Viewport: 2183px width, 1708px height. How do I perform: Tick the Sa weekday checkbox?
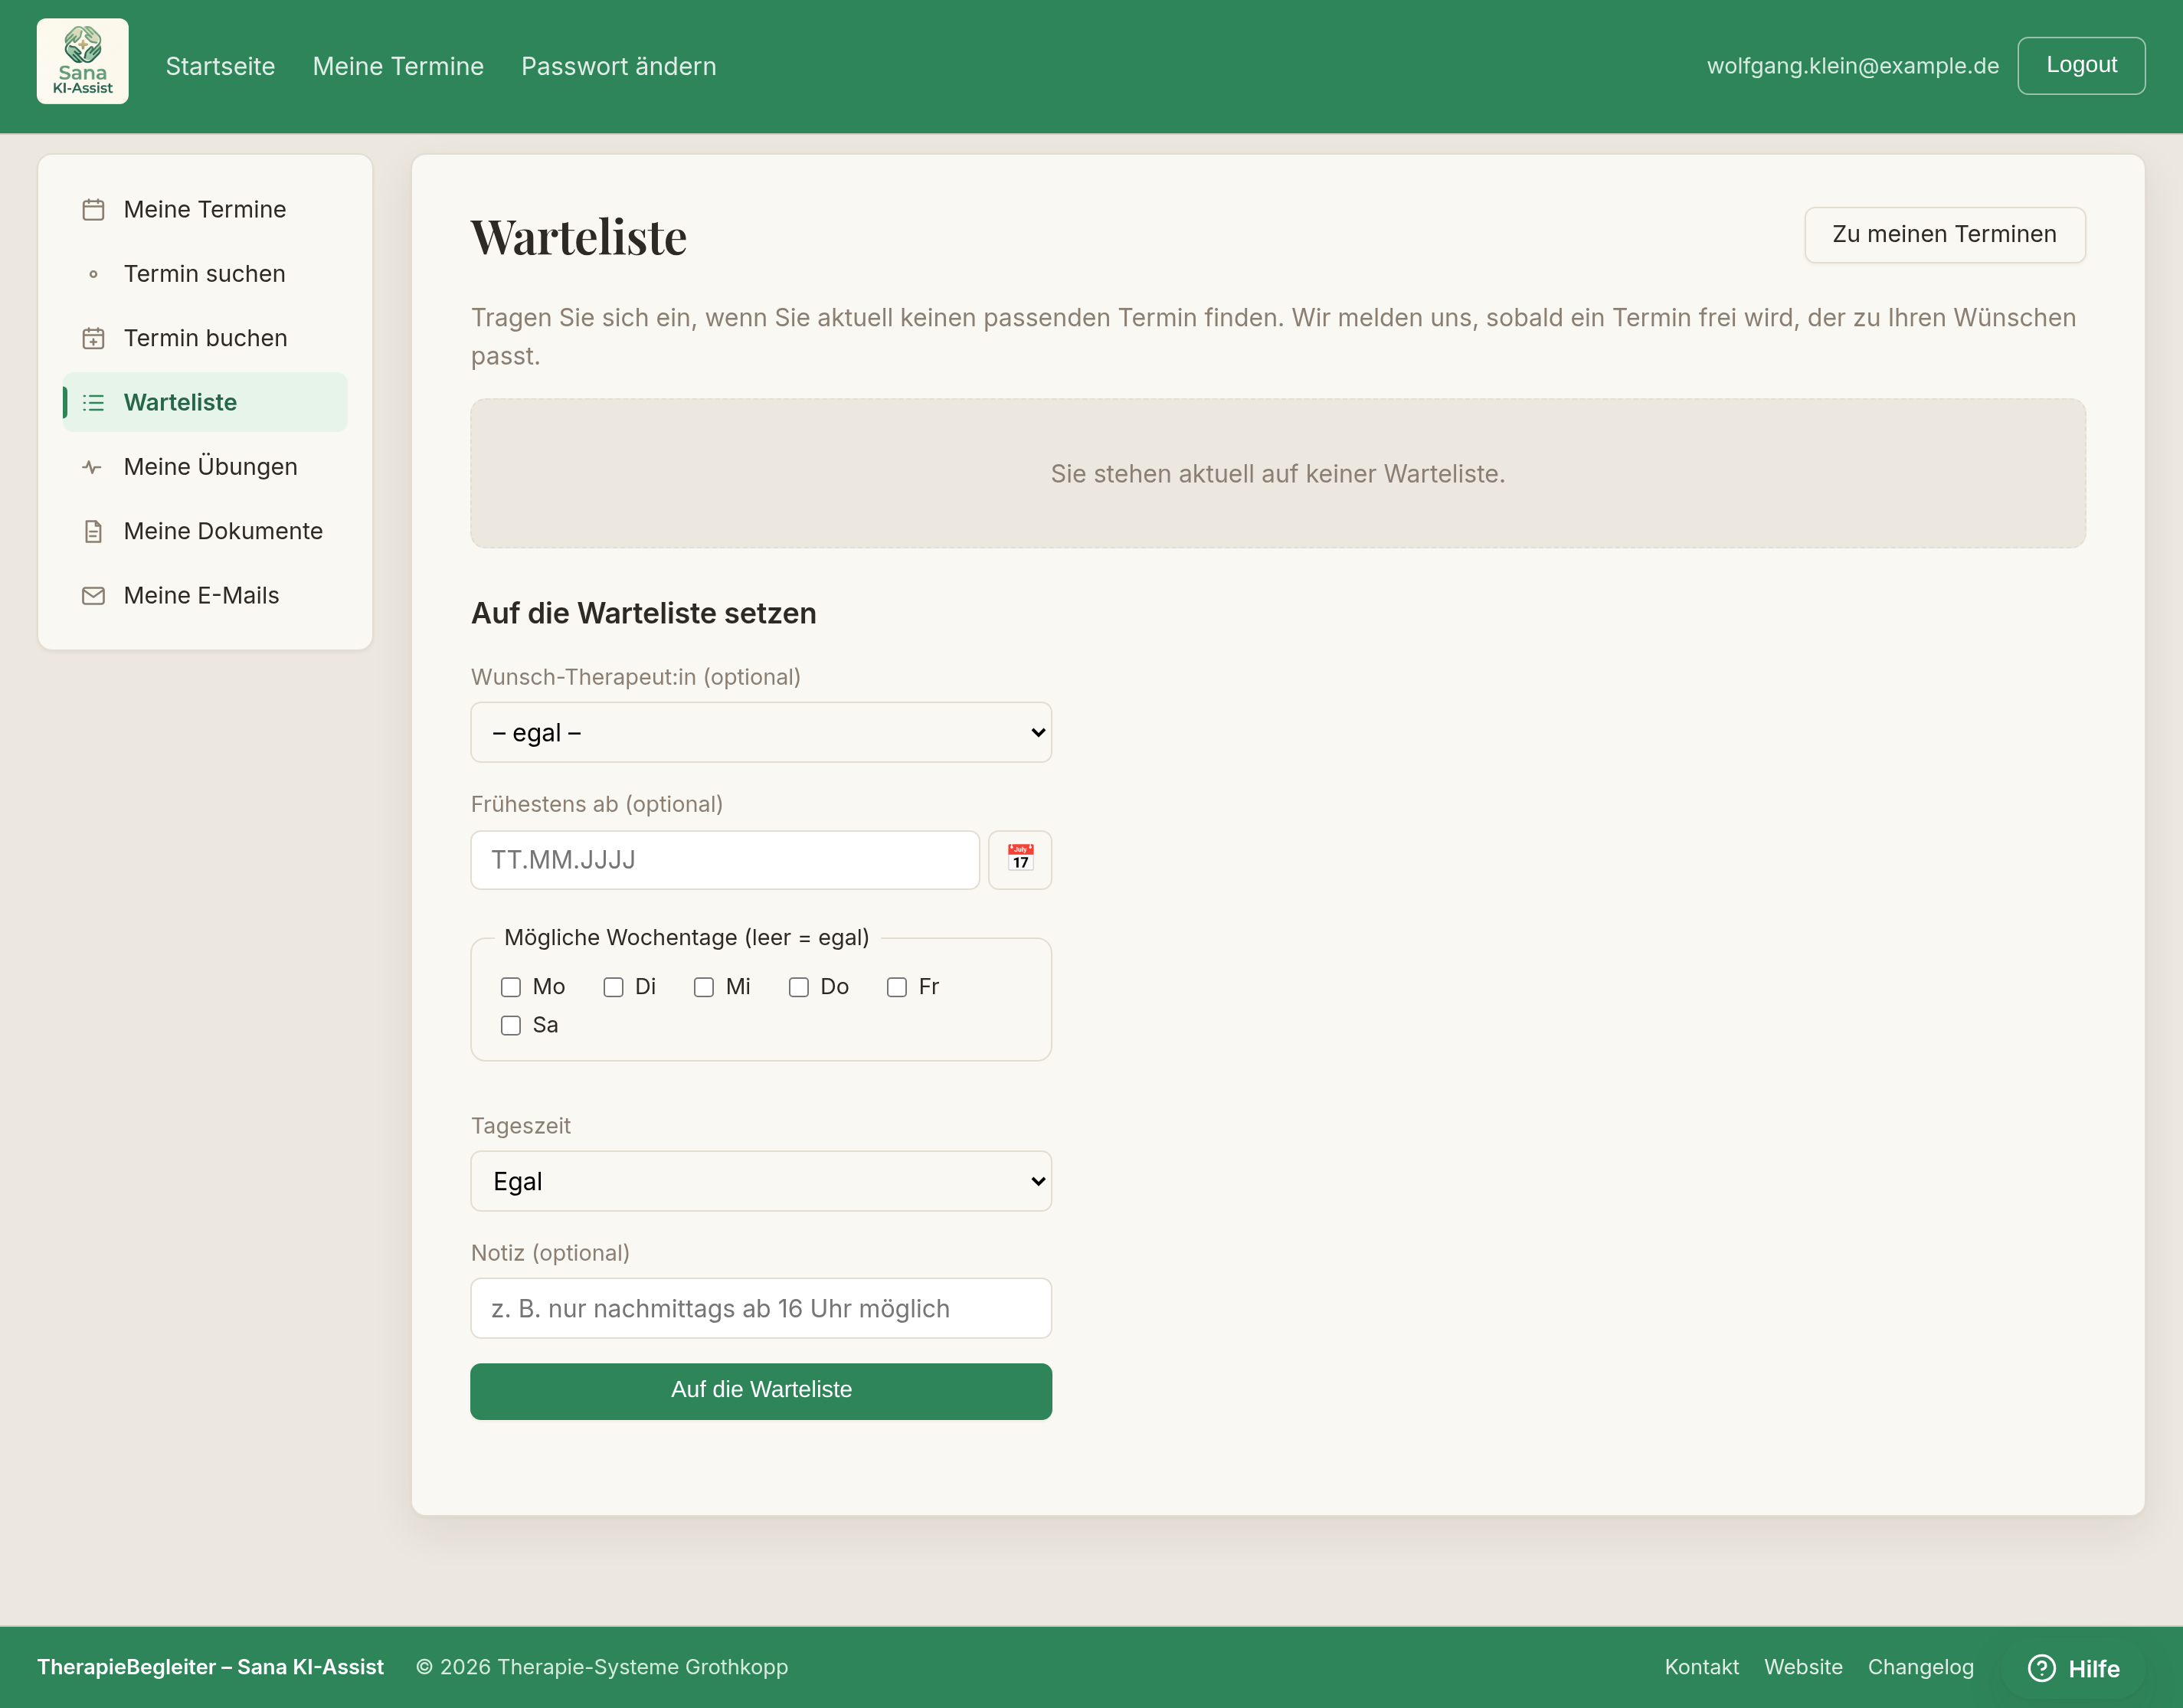click(x=511, y=1026)
